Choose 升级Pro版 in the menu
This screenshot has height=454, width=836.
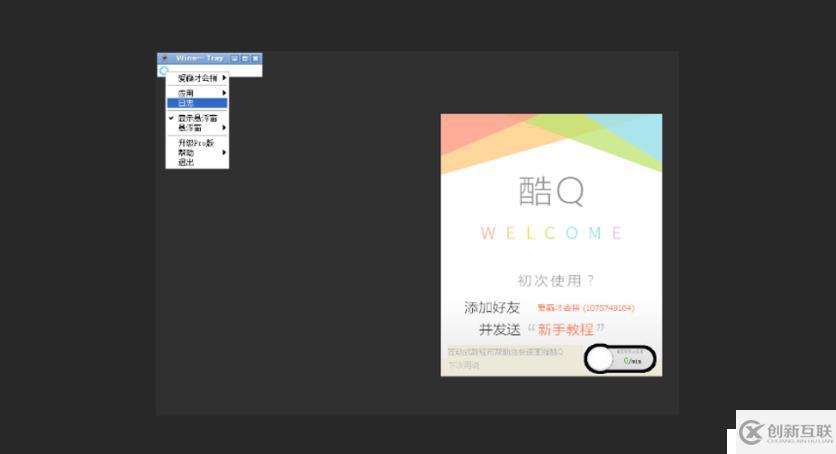(x=197, y=143)
